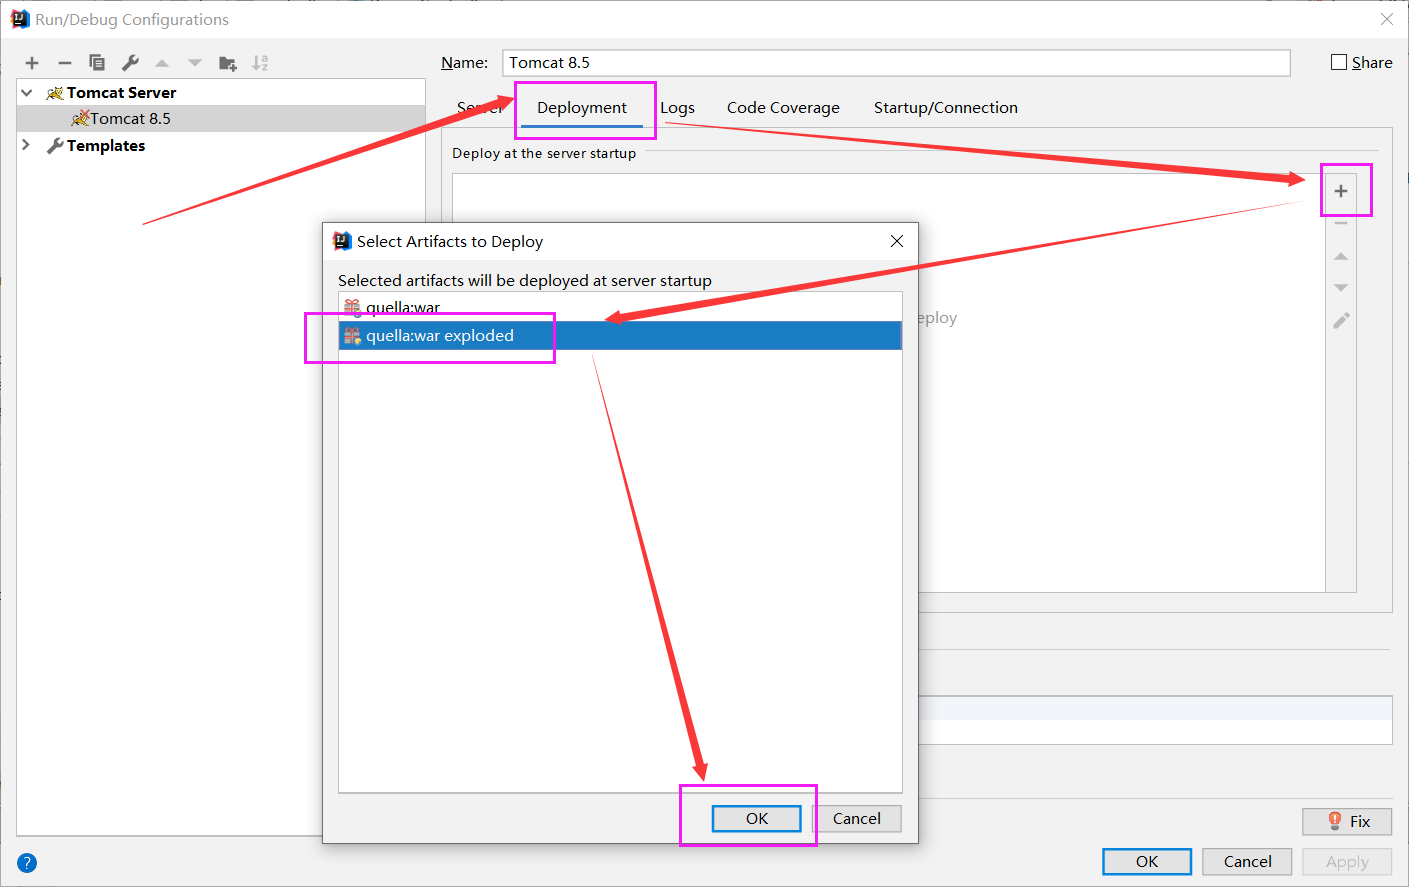Confirm artifact selection with OK
The width and height of the screenshot is (1409, 887).
pos(756,818)
